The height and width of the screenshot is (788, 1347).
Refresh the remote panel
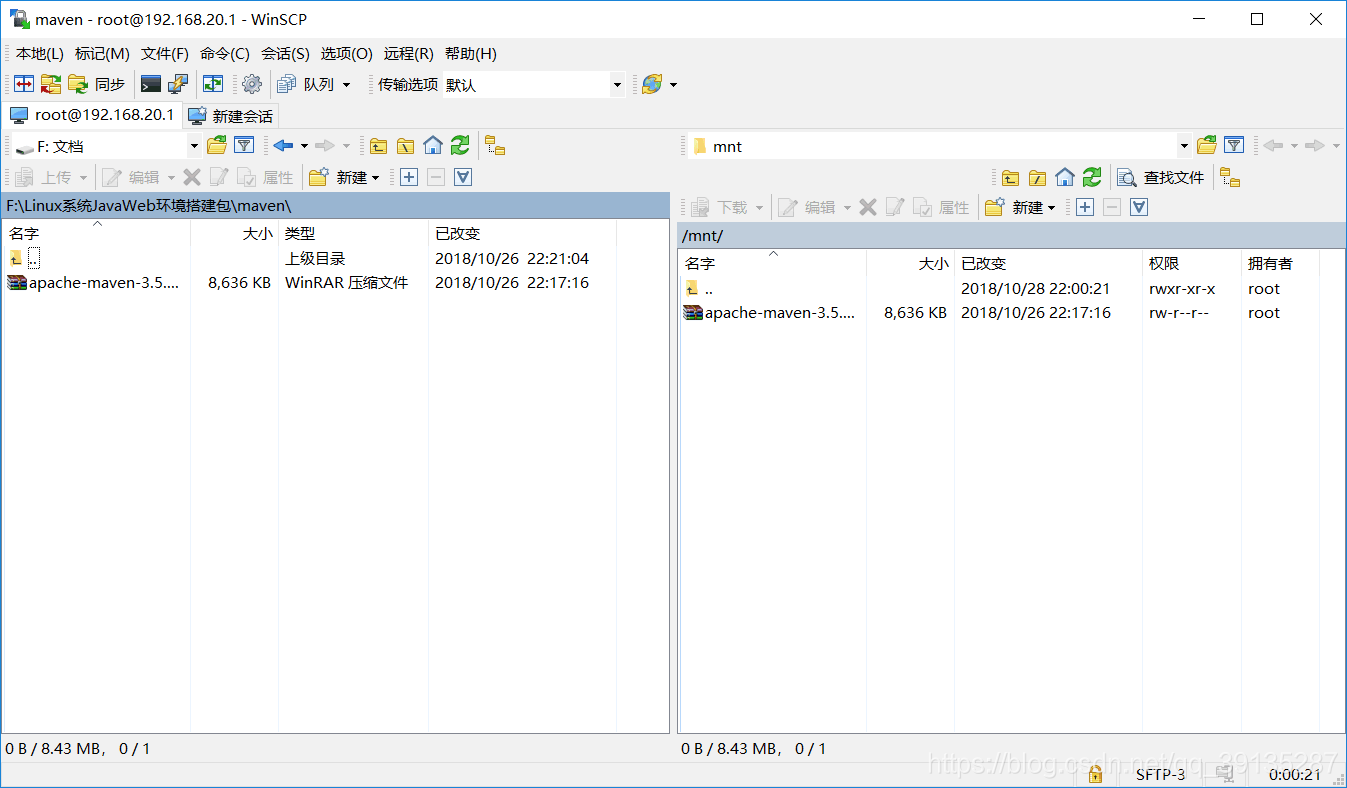1092,177
